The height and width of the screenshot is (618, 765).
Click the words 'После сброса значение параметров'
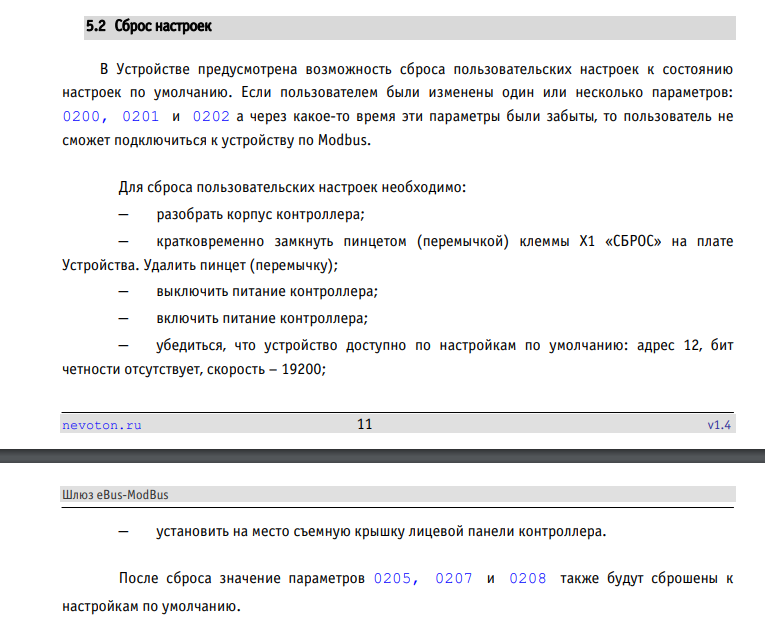click(x=242, y=578)
